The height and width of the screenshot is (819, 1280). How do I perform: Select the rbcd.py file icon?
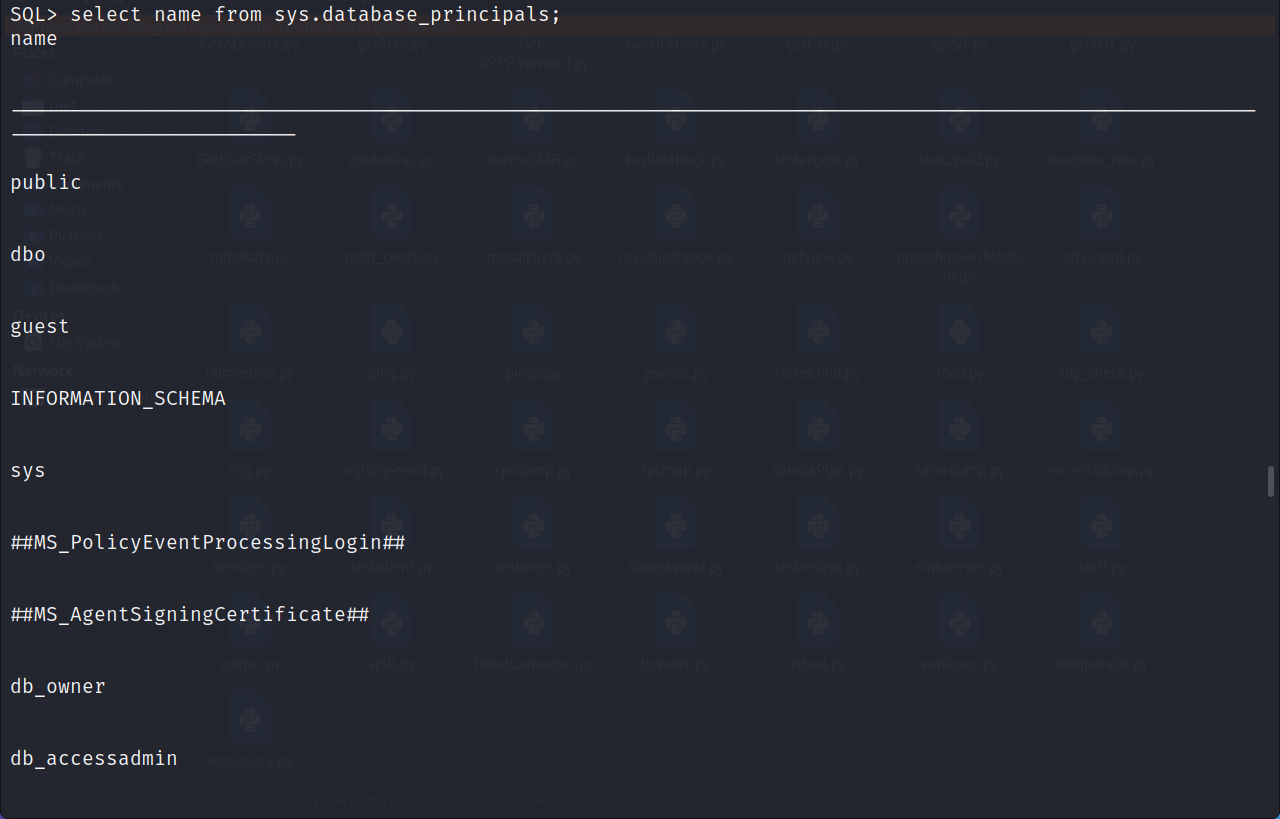(x=960, y=330)
